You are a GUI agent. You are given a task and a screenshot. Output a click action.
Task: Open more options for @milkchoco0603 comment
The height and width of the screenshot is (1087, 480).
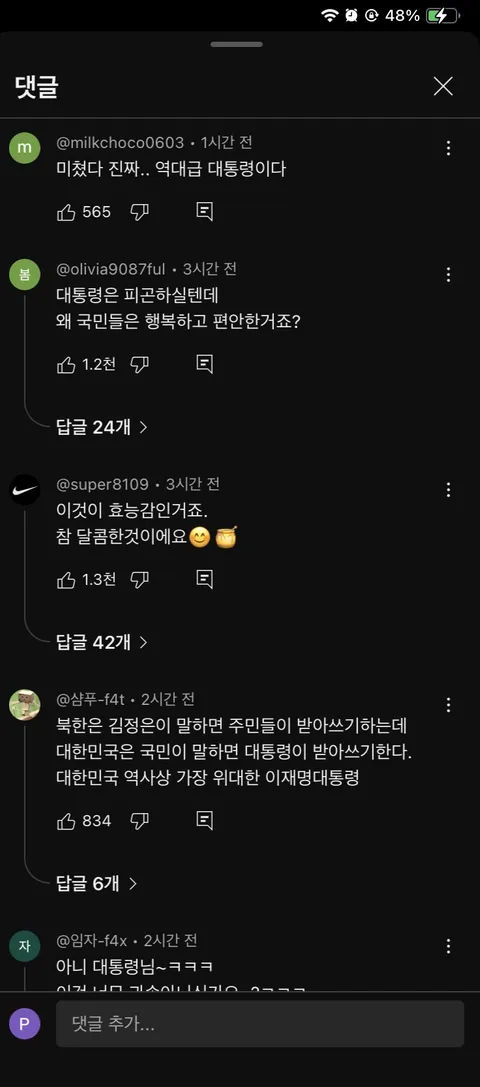click(x=449, y=148)
